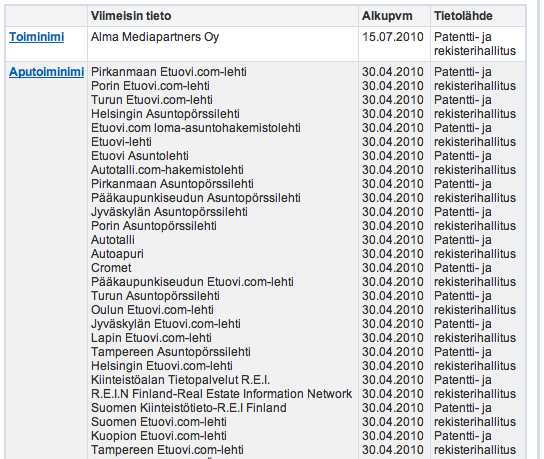Viewport: 544px width, 459px height.
Task: Click the 15.07.2010 start date
Action: 393,37
